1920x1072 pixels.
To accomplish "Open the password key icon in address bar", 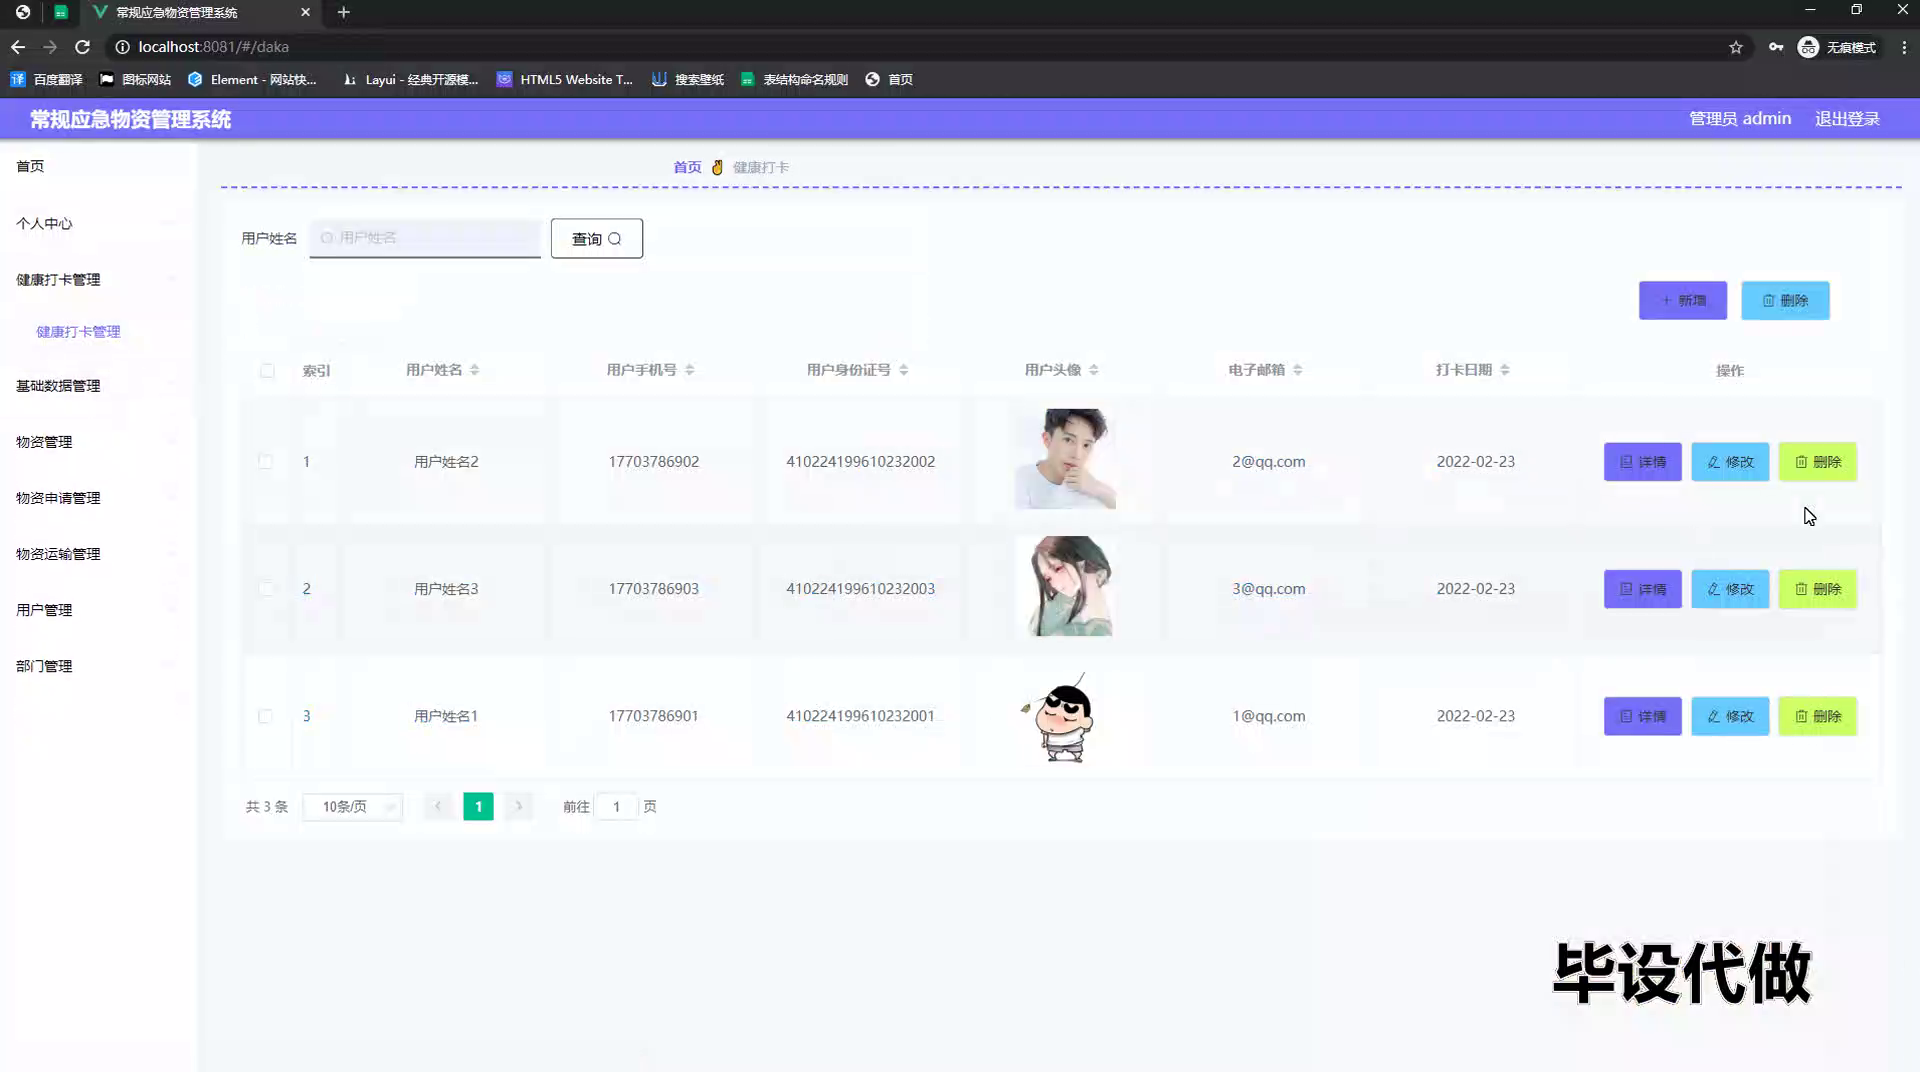I will pos(1776,47).
